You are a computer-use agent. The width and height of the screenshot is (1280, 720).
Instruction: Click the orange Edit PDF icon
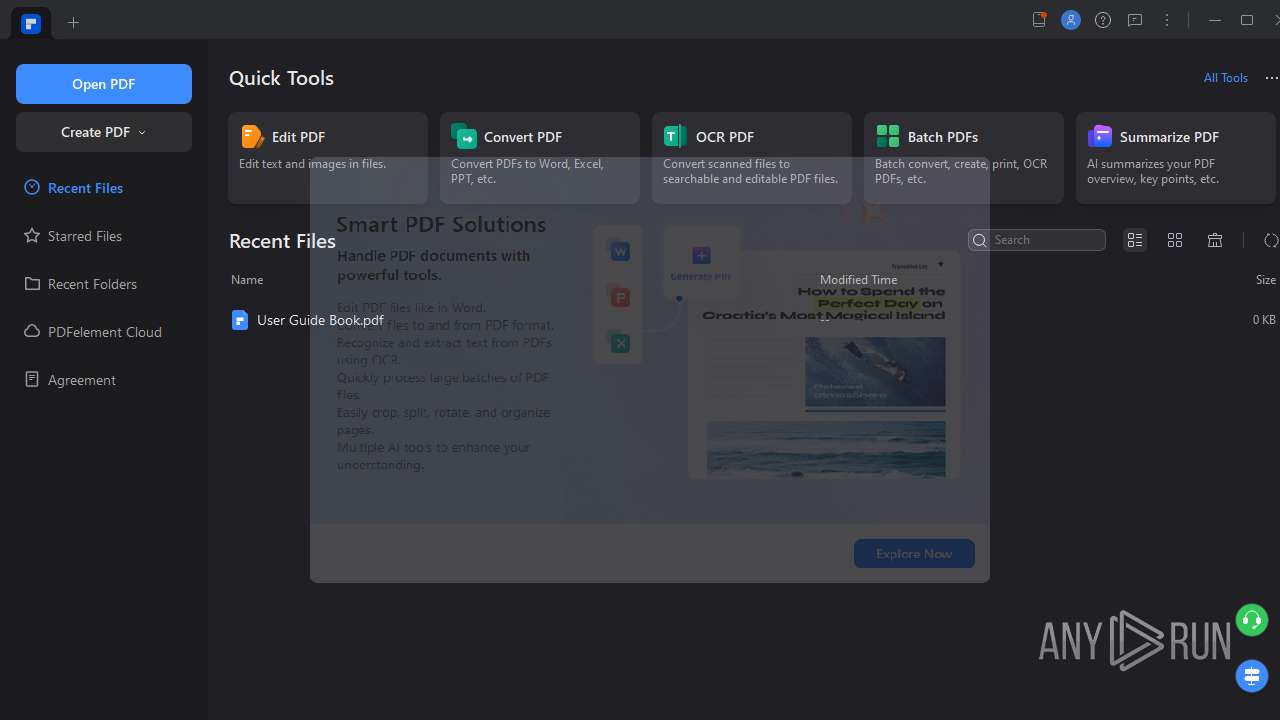click(x=253, y=136)
